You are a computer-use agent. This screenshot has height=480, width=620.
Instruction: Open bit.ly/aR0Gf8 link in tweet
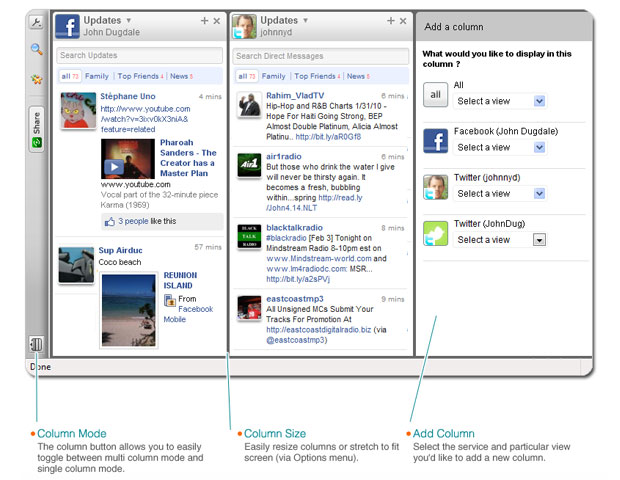point(328,137)
